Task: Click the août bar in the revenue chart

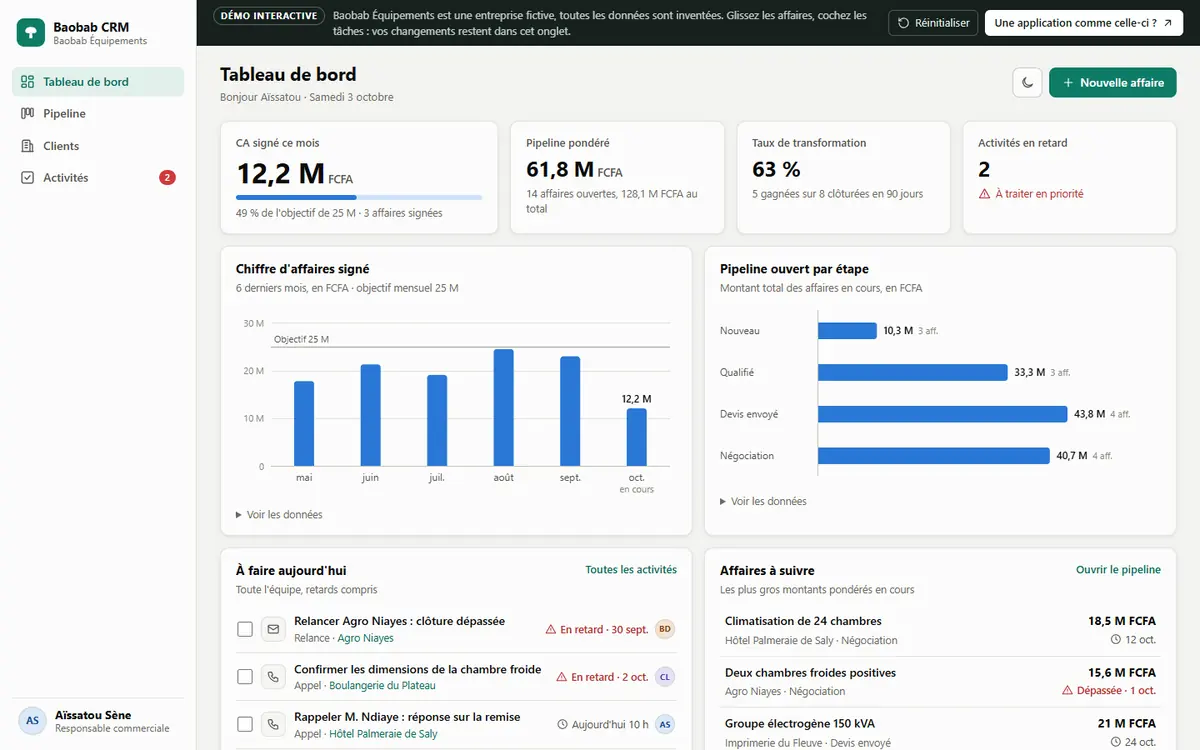Action: tap(504, 408)
